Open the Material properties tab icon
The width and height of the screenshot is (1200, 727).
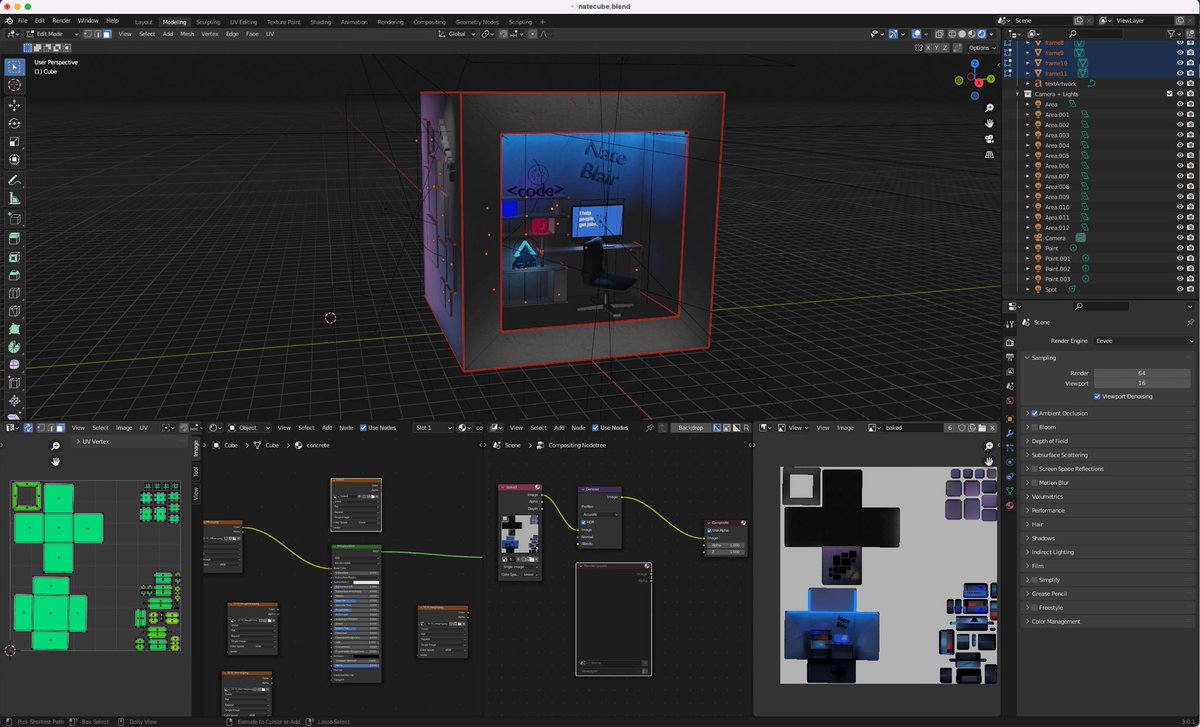(x=1010, y=505)
